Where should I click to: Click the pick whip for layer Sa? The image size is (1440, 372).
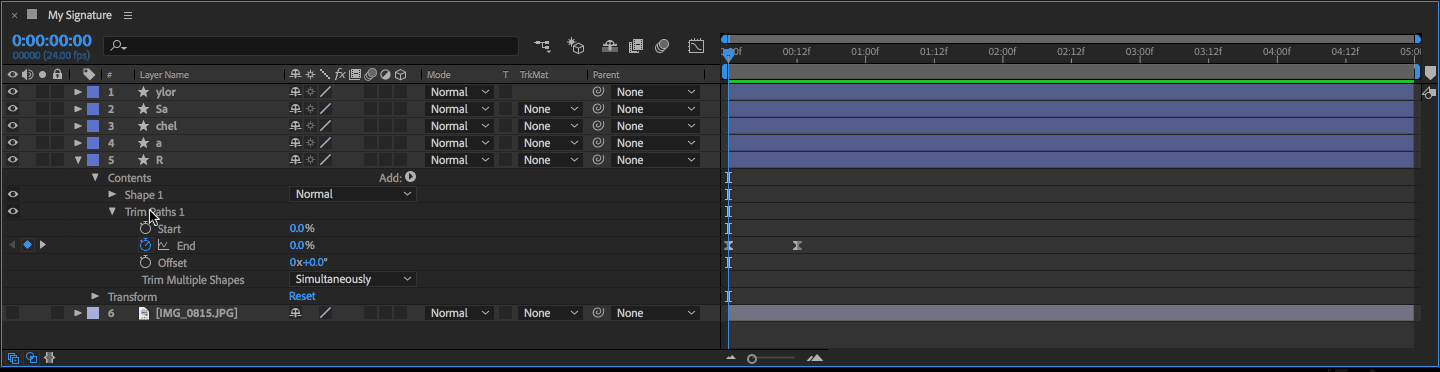coord(599,109)
